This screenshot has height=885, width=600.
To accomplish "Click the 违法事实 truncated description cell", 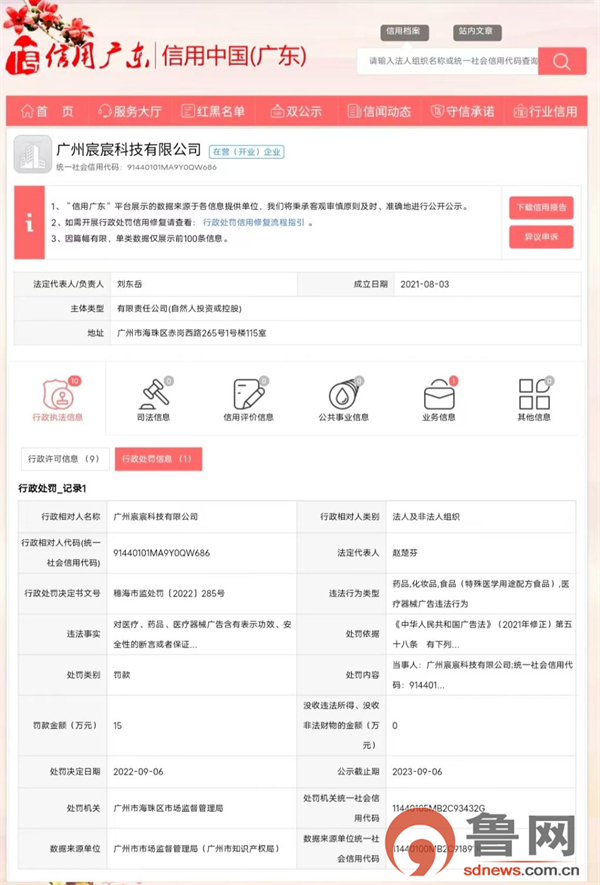I will tap(202, 634).
